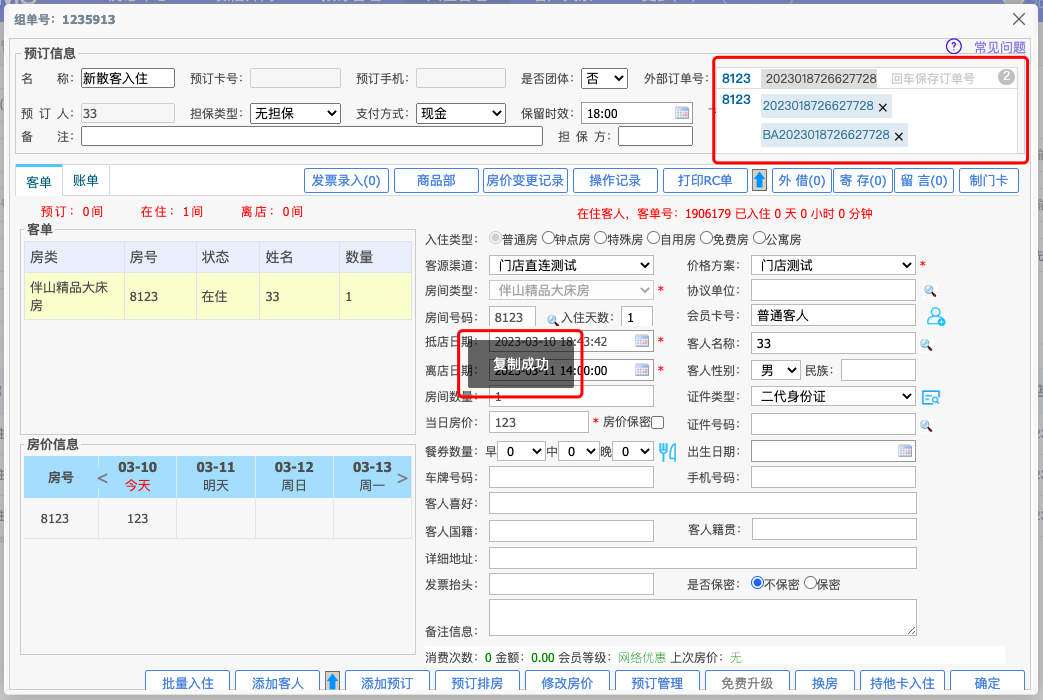
Task: Go to next dates in 房价信息
Action: [402, 478]
